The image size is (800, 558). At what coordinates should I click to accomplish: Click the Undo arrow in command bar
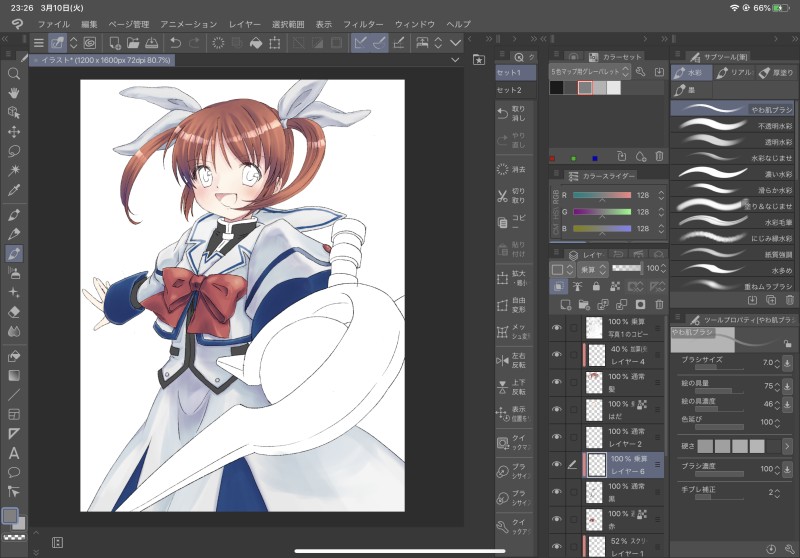[x=176, y=43]
